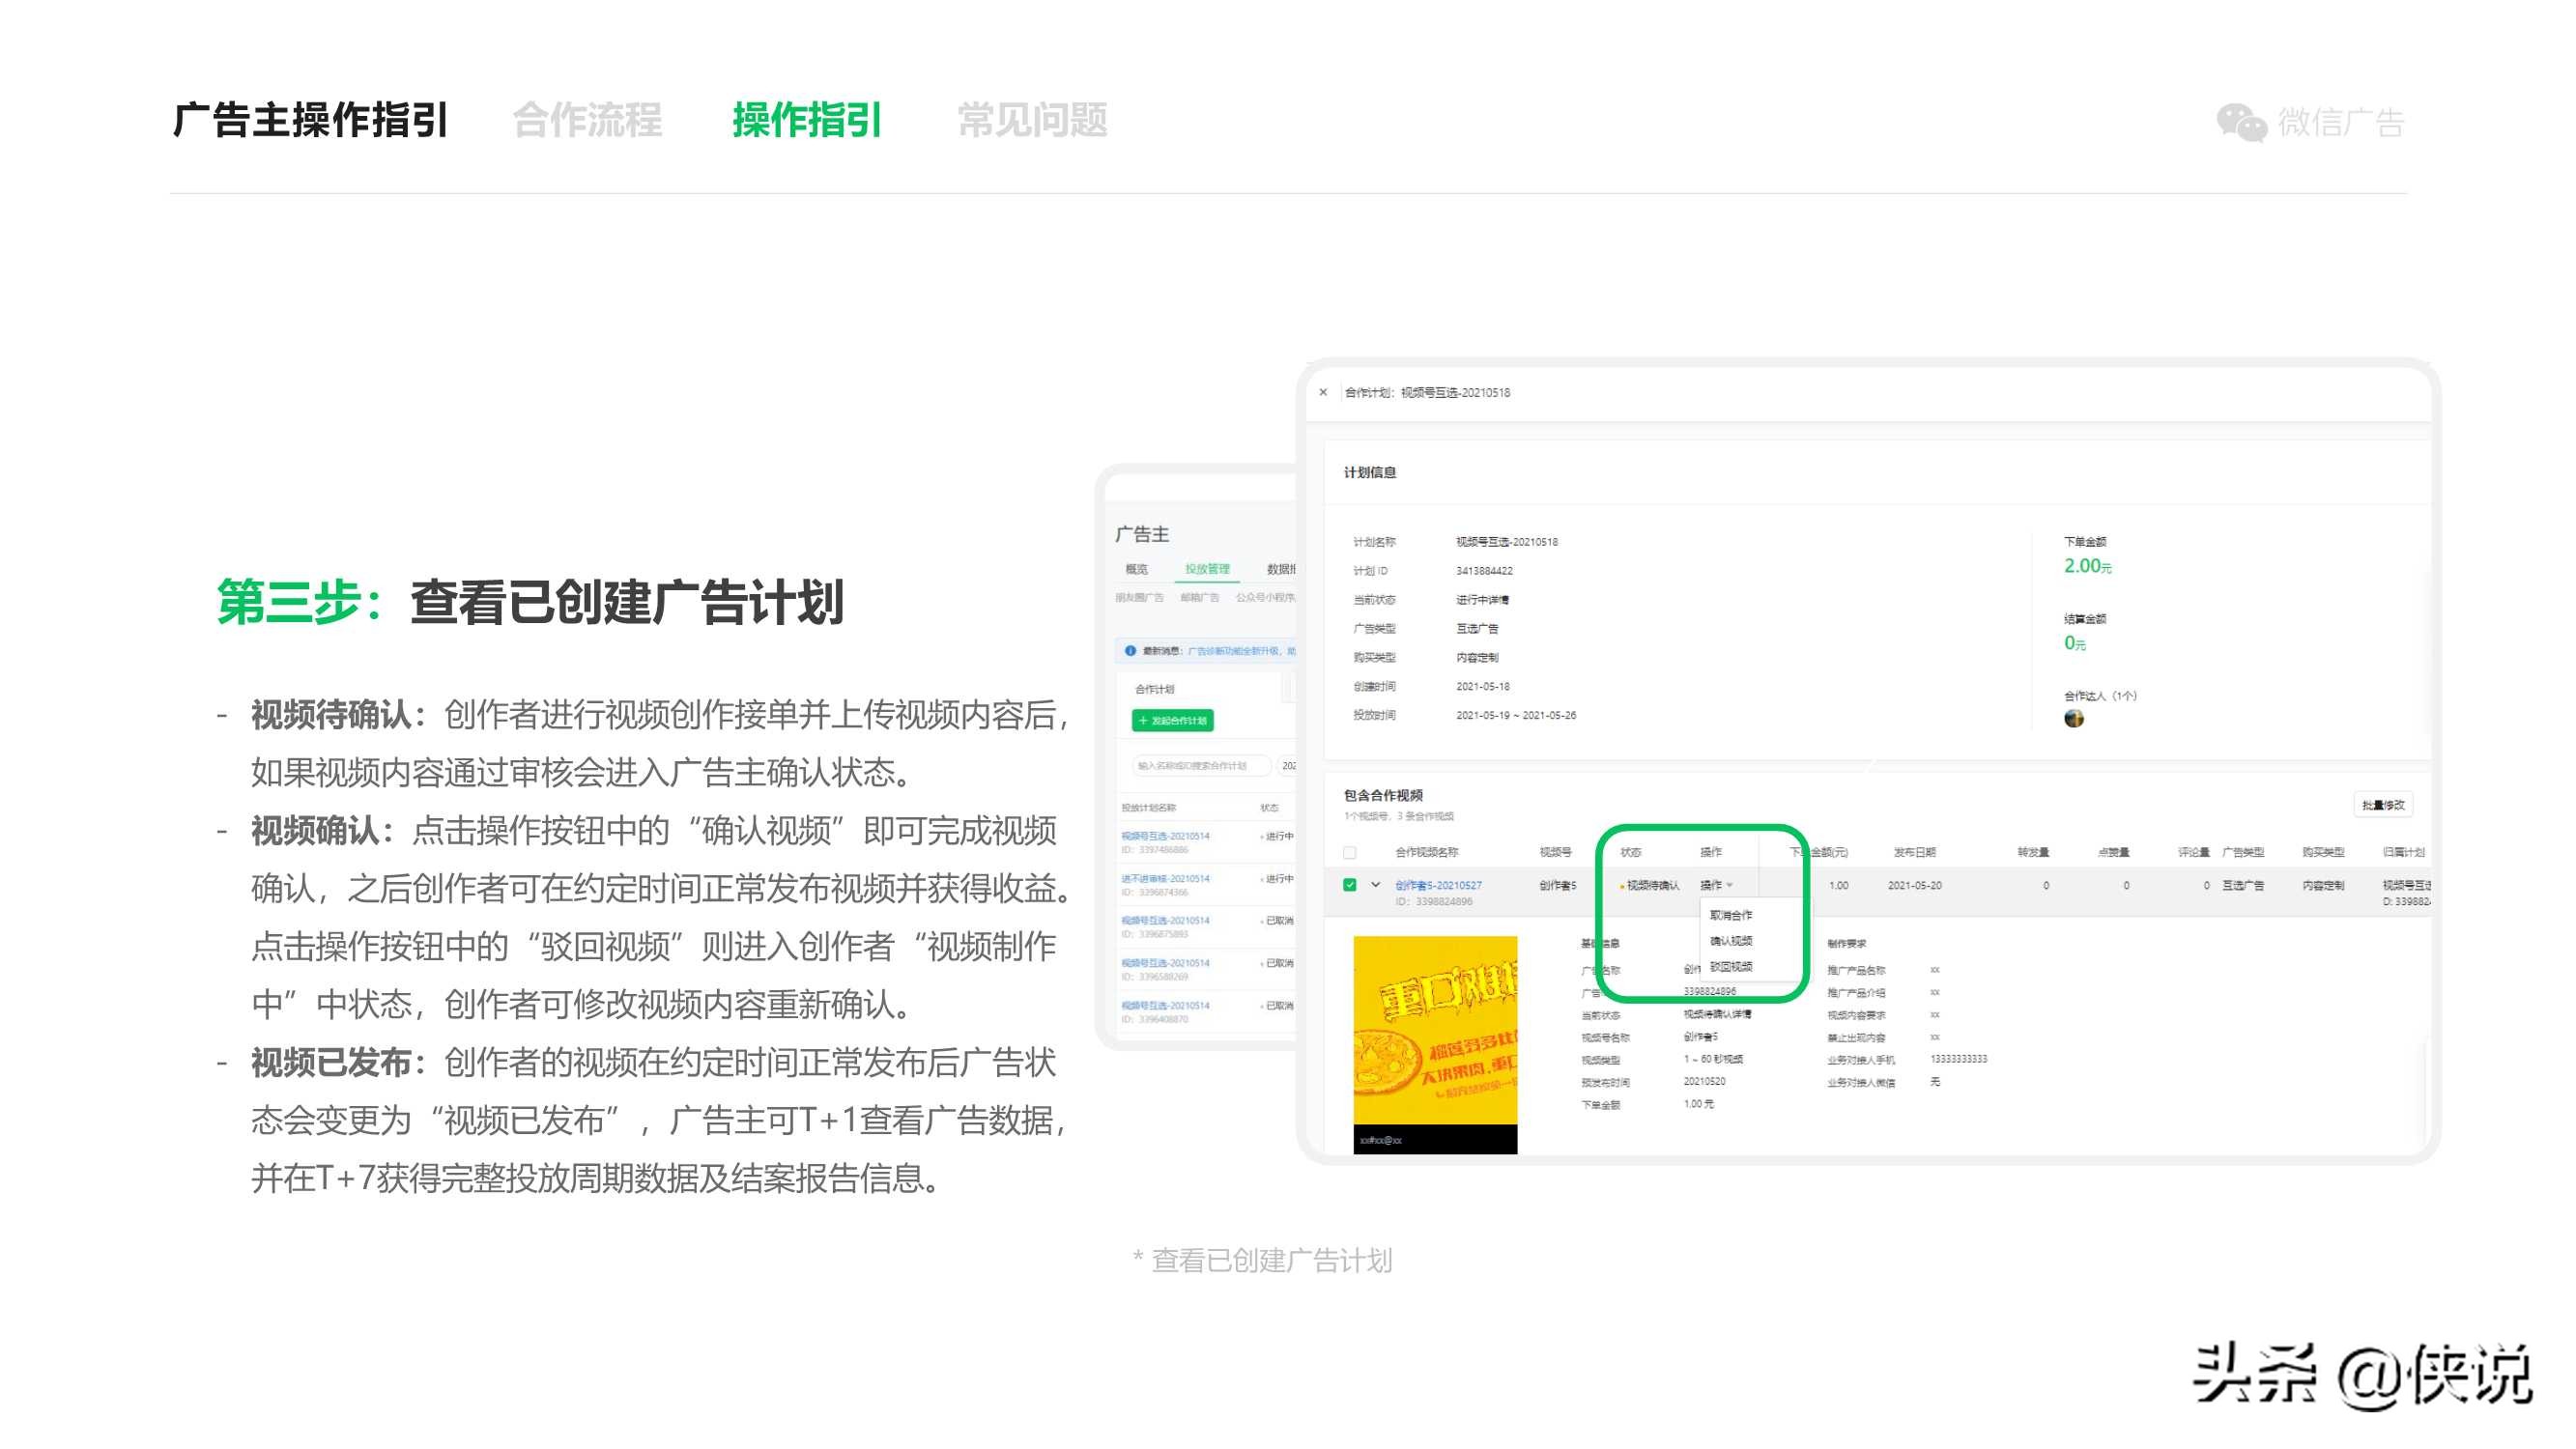Click the blue info icon beside 最新消息
Image resolution: width=2576 pixels, height=1449 pixels.
coord(1130,650)
